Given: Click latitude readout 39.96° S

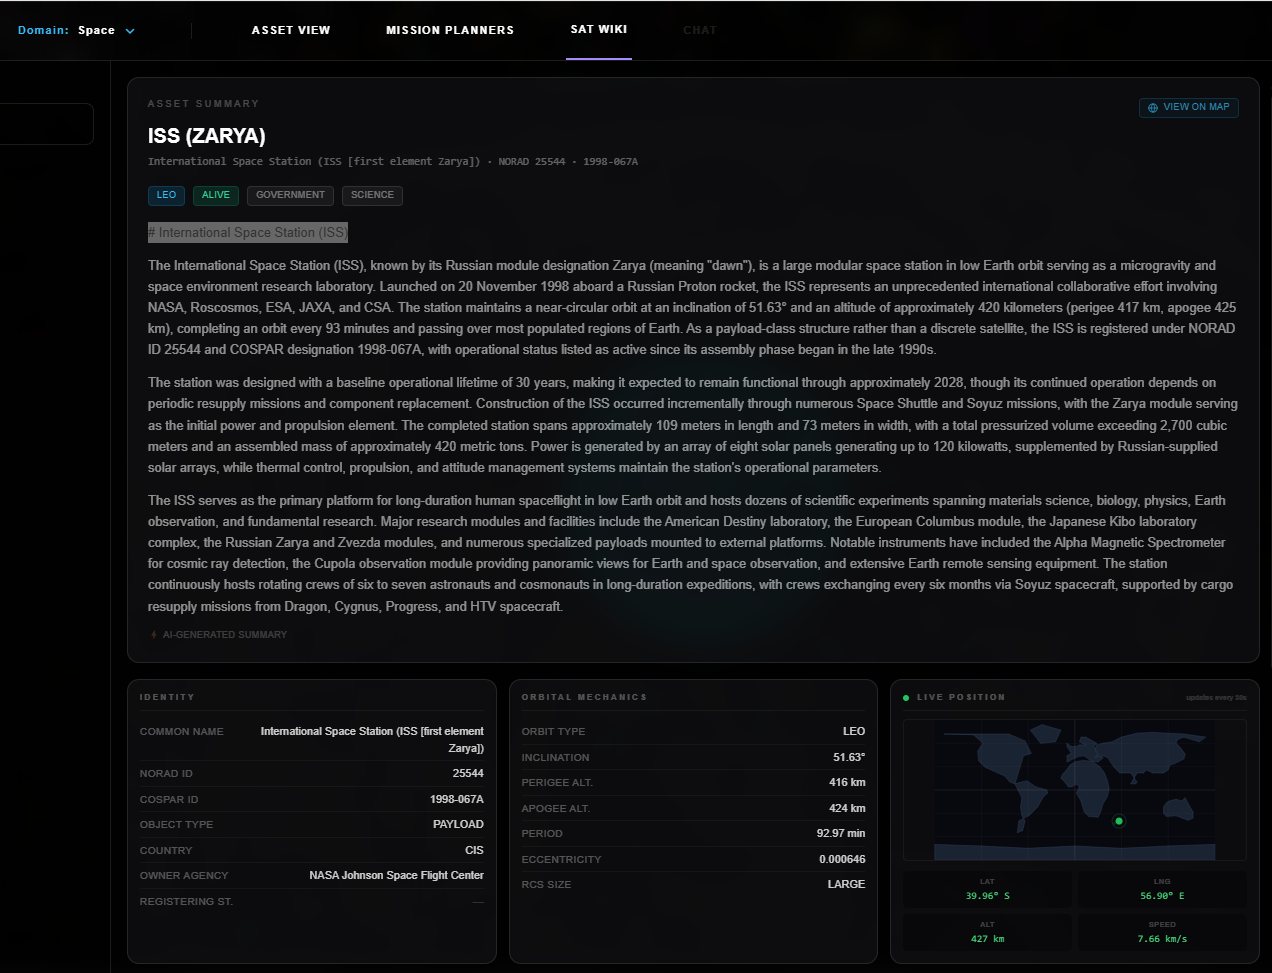Looking at the screenshot, I should tap(988, 896).
